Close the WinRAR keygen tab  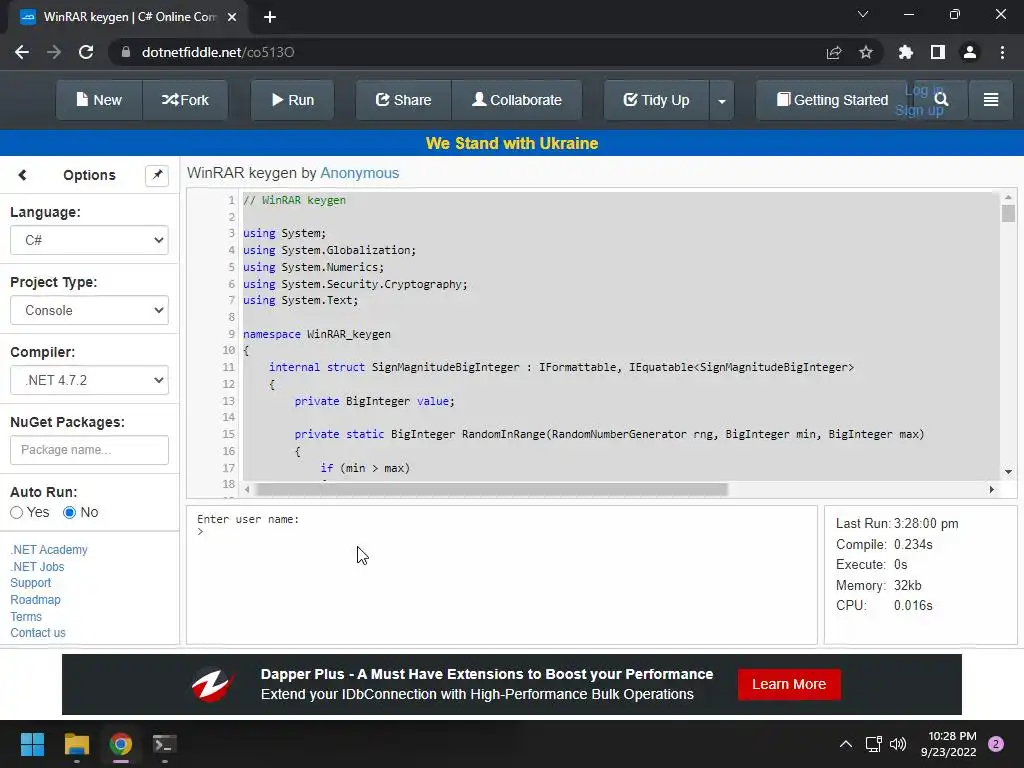tap(231, 17)
